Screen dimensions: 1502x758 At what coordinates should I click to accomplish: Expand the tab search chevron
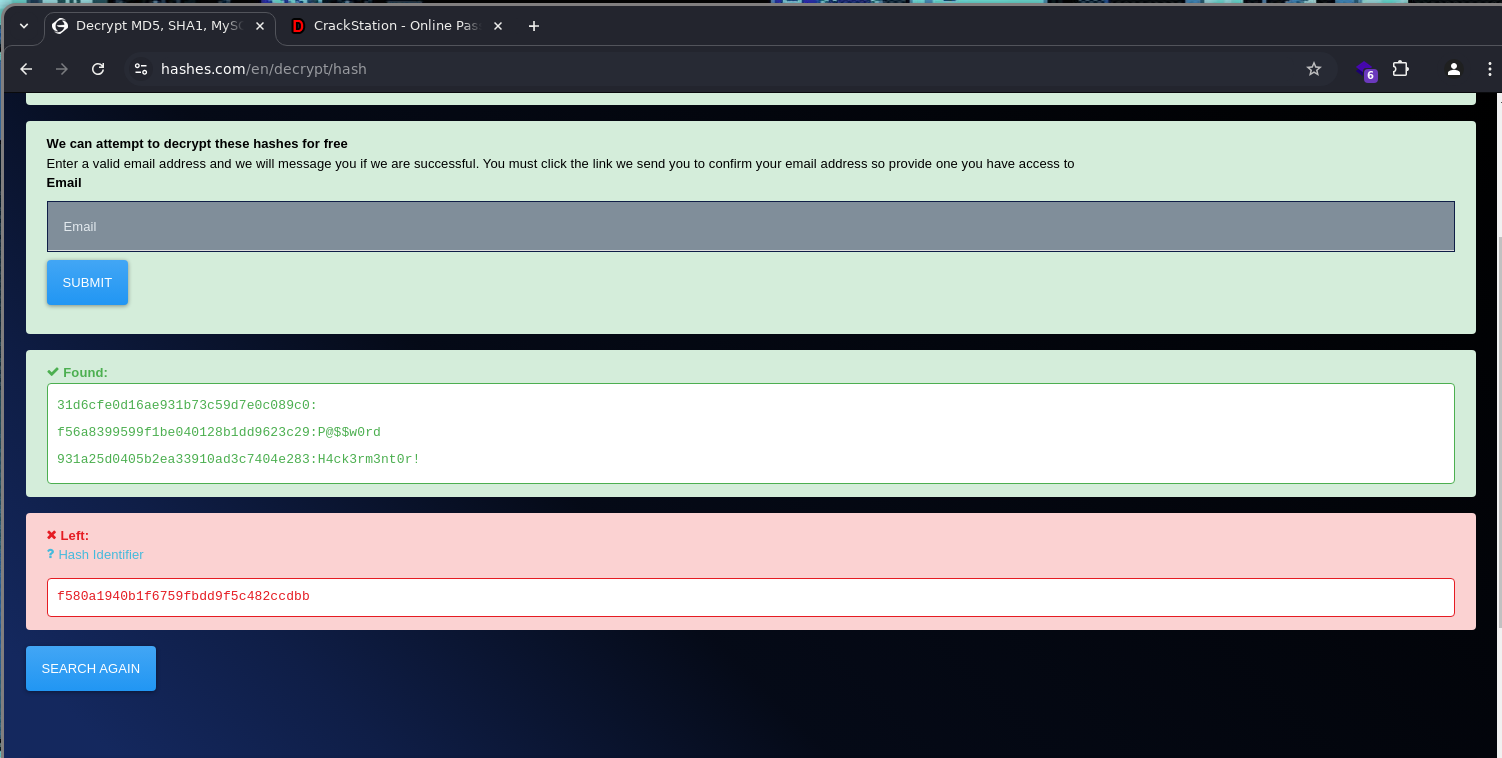click(24, 26)
